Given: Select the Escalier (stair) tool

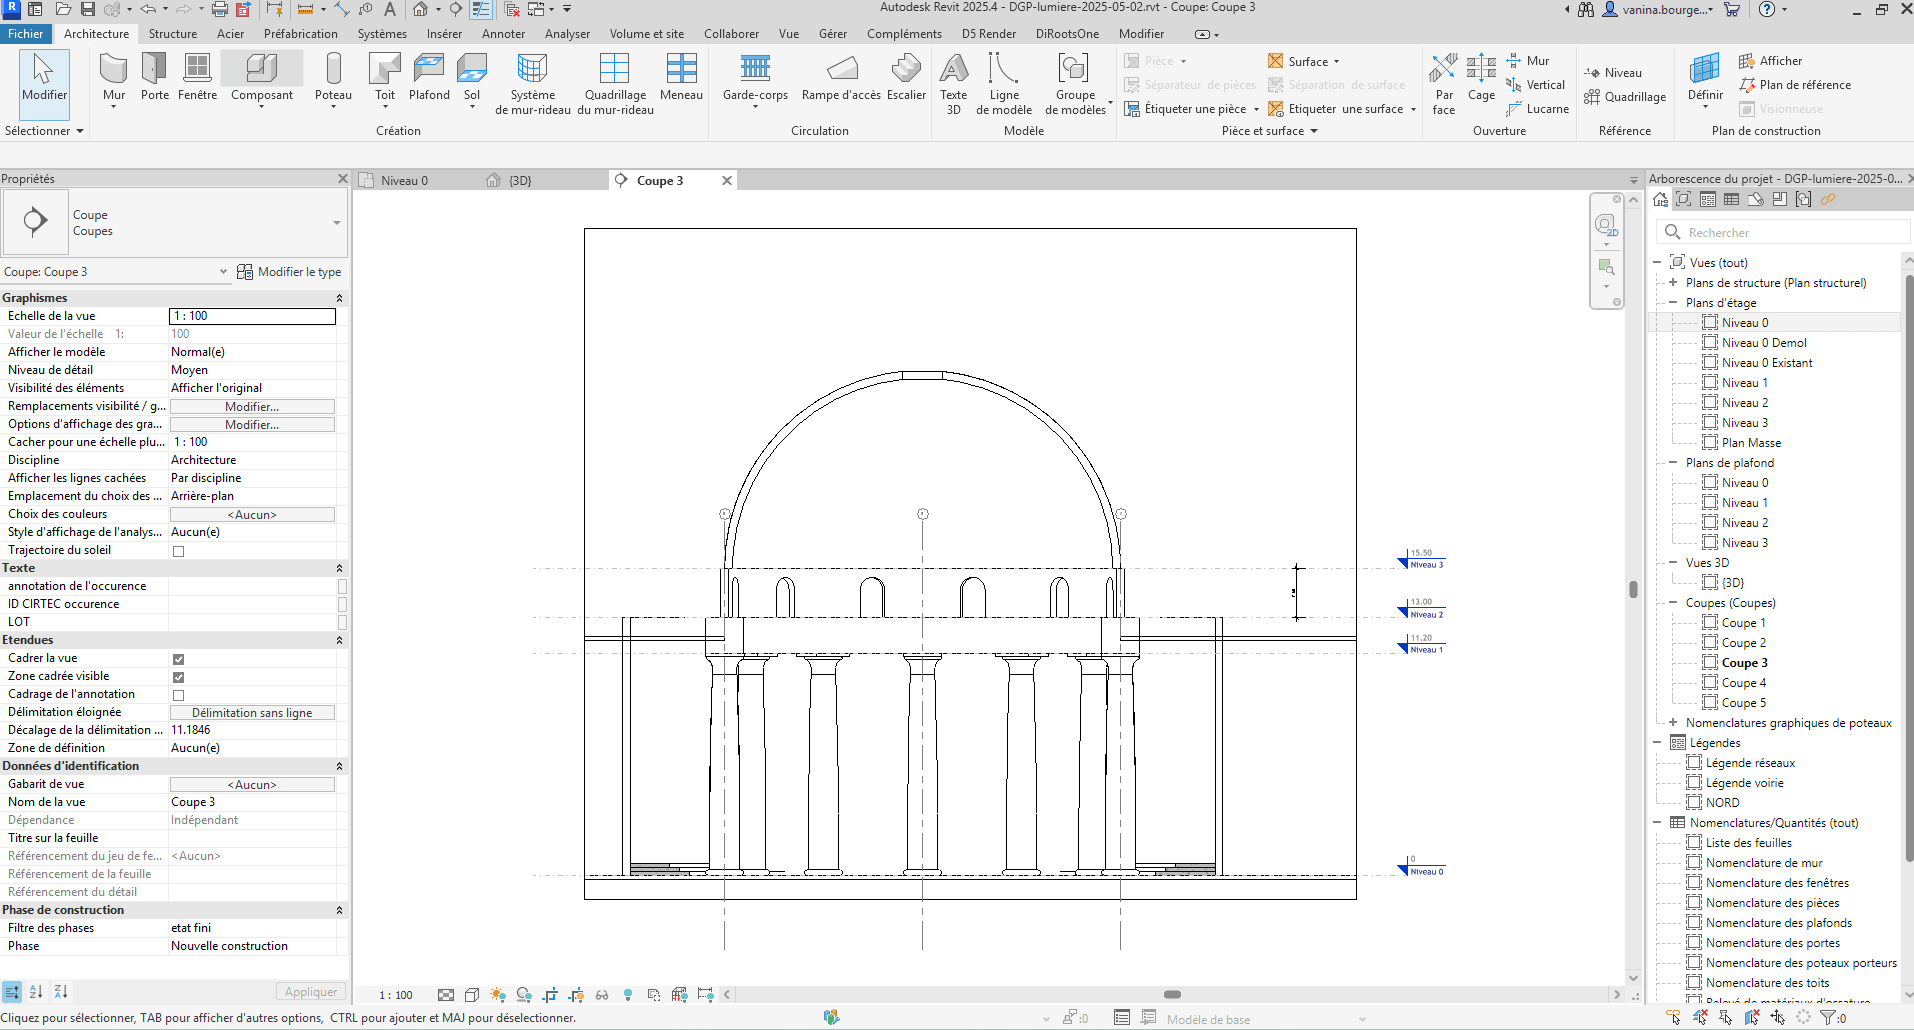Looking at the screenshot, I should (906, 78).
